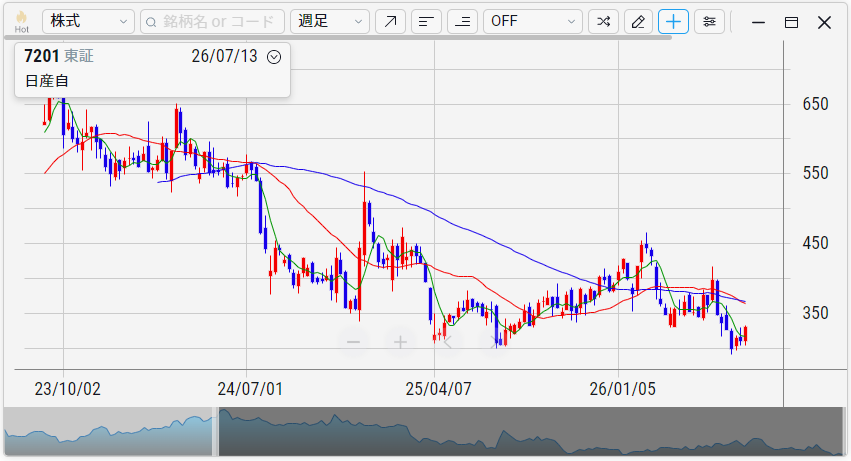851x461 pixels.
Task: Click the 23/10/02 date axis label
Action: (67, 389)
